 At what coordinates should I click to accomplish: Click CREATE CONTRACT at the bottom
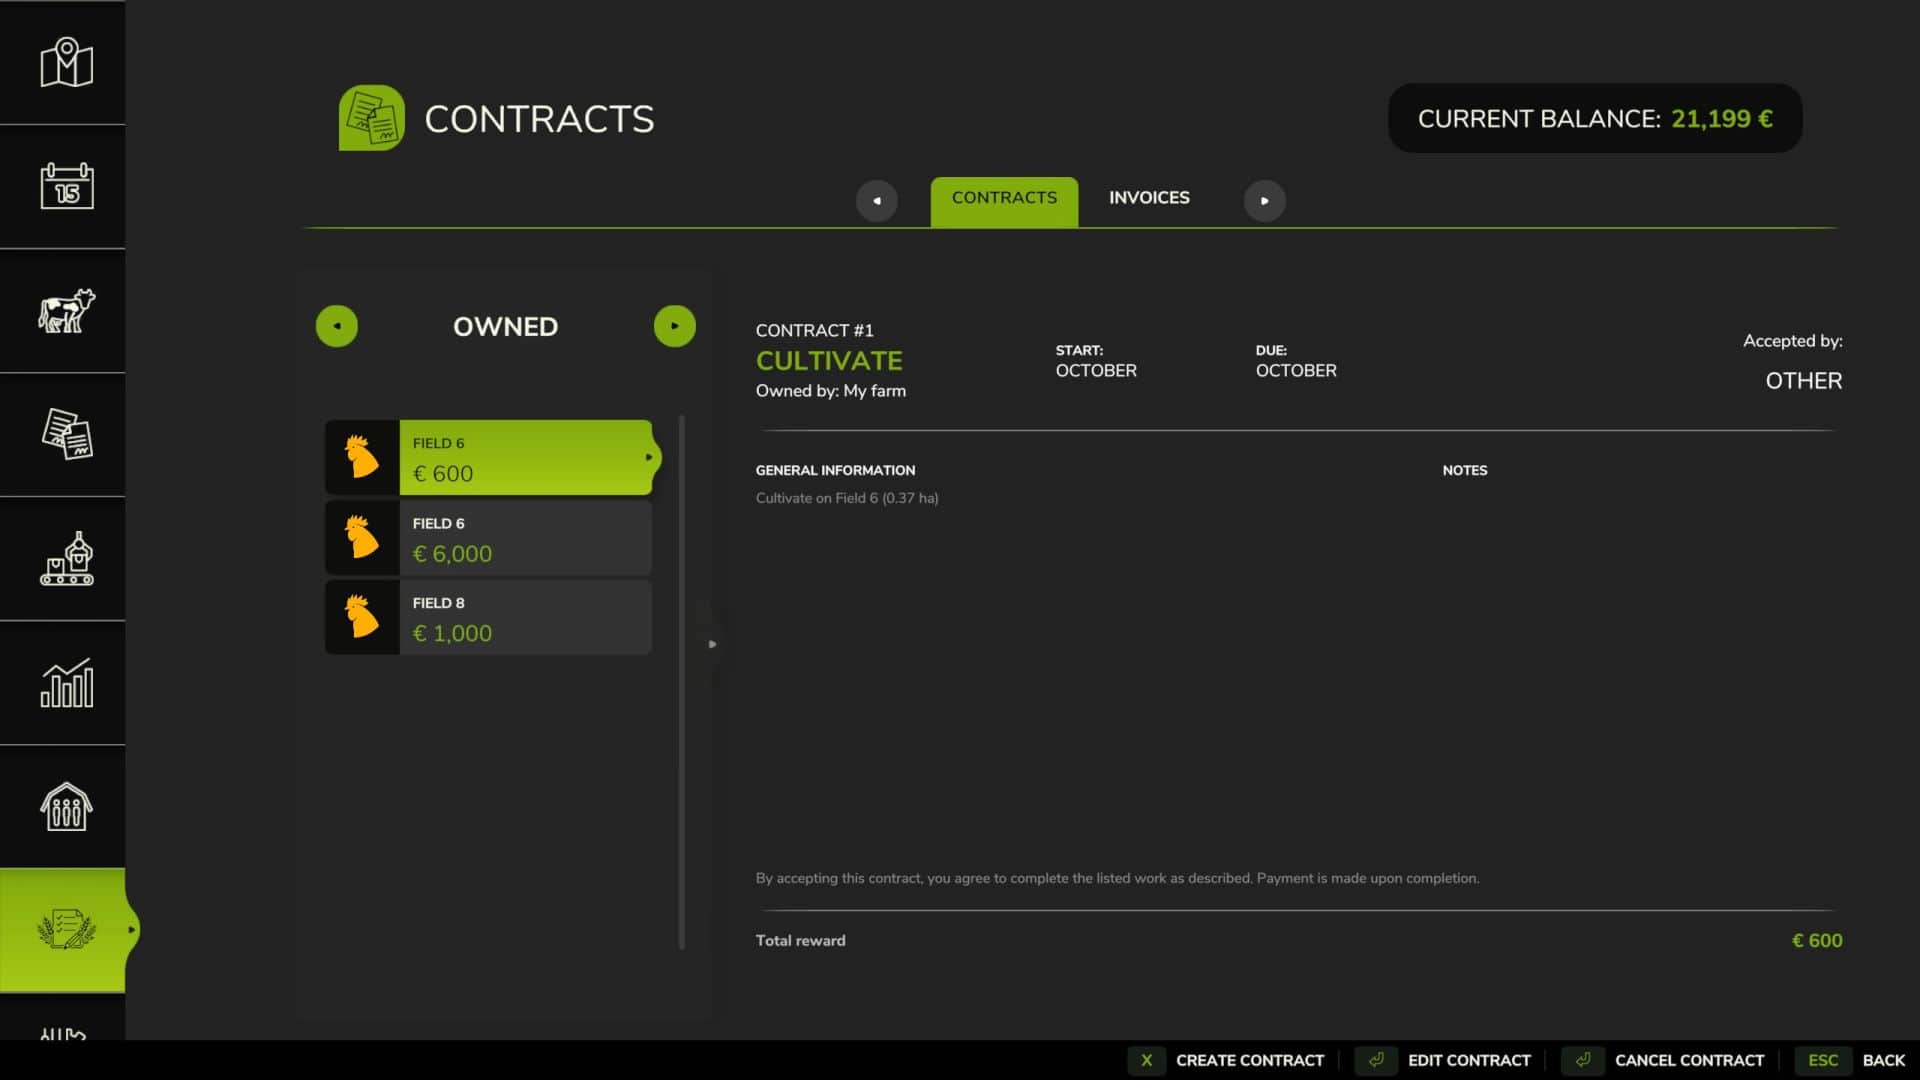[x=1250, y=1060]
